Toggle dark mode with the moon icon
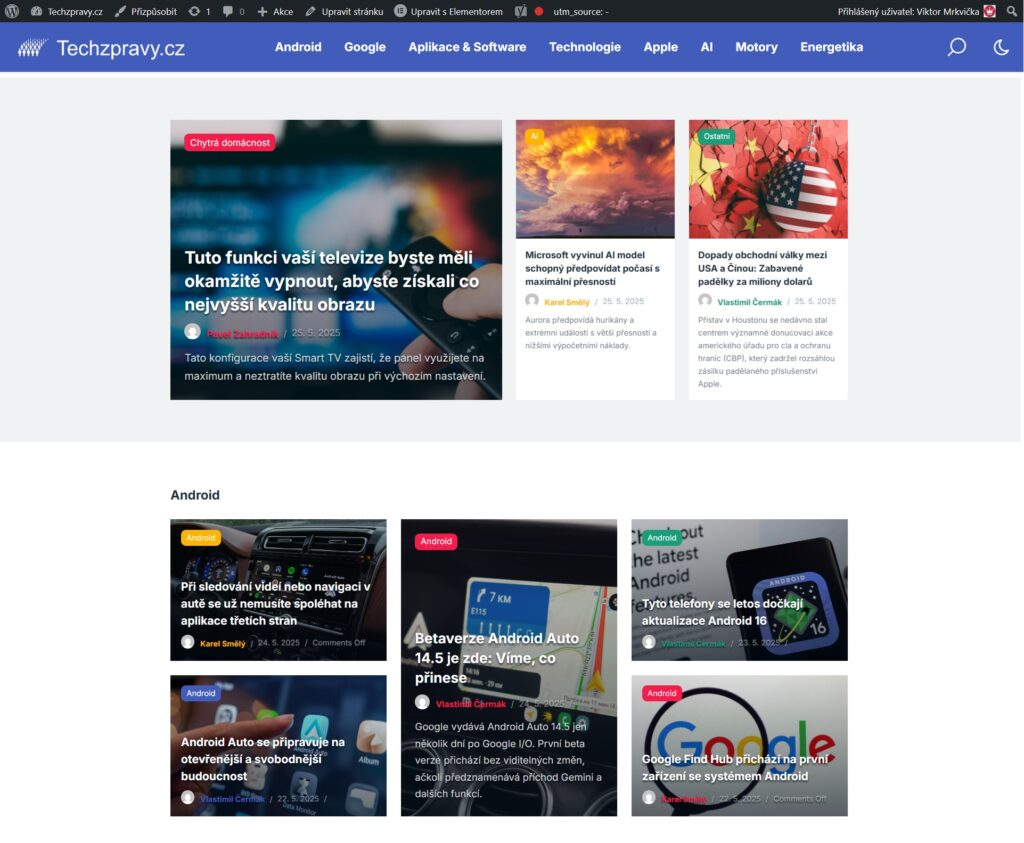This screenshot has width=1024, height=843. point(1000,47)
